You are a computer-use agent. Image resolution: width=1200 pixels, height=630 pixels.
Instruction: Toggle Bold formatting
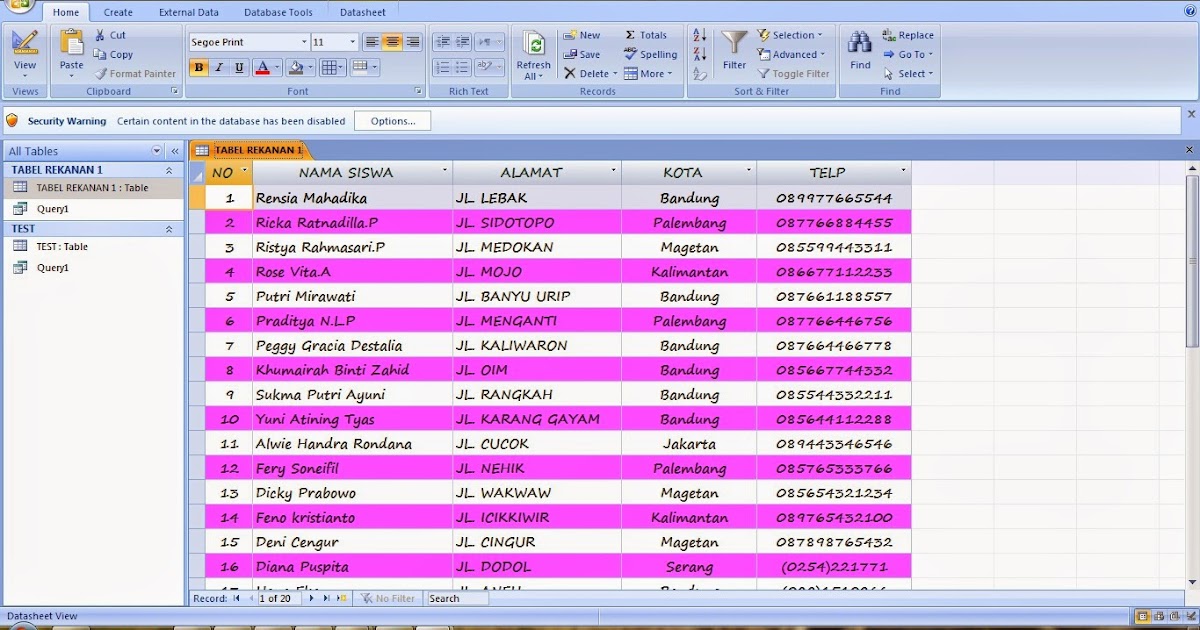point(199,68)
